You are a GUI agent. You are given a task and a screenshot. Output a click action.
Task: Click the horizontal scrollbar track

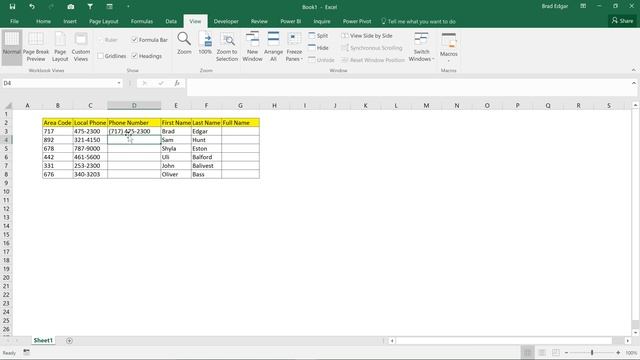click(x=504, y=340)
